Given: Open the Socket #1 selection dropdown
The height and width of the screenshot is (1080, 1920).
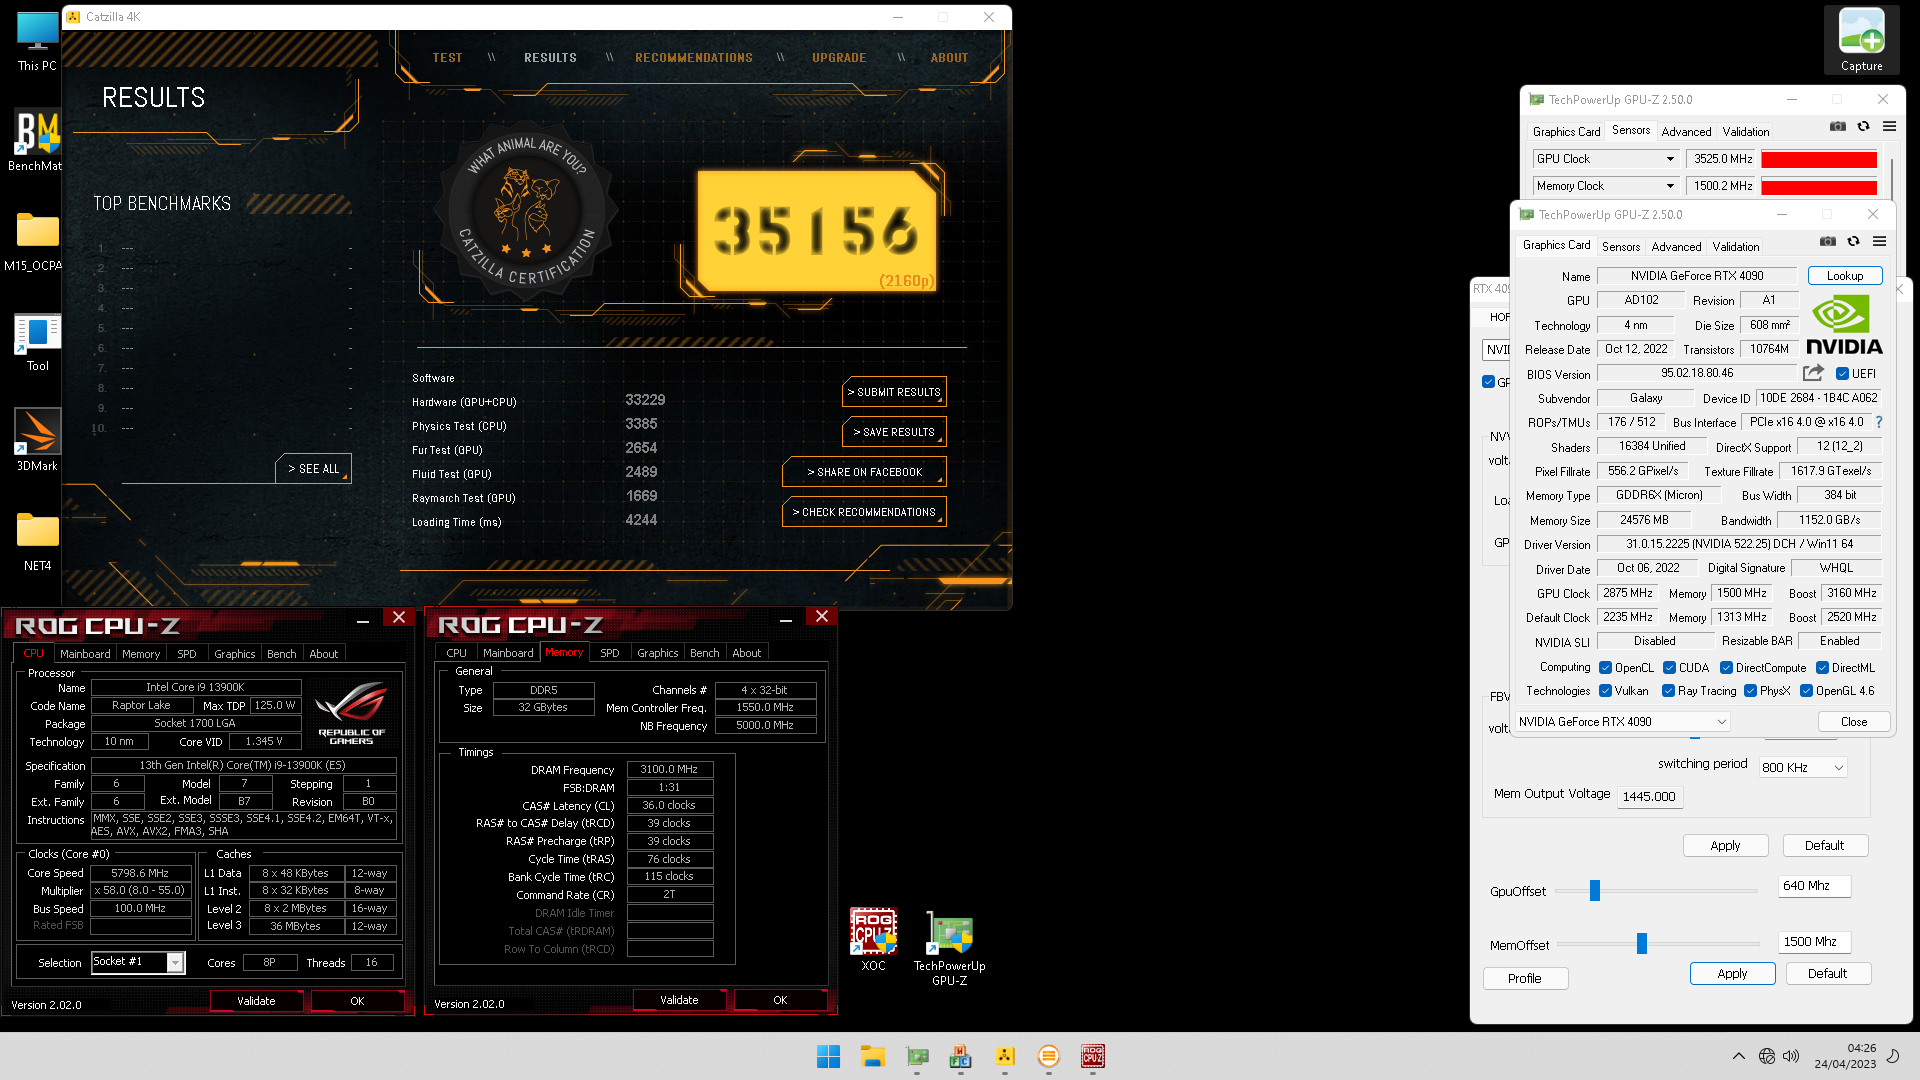Looking at the screenshot, I should point(138,962).
